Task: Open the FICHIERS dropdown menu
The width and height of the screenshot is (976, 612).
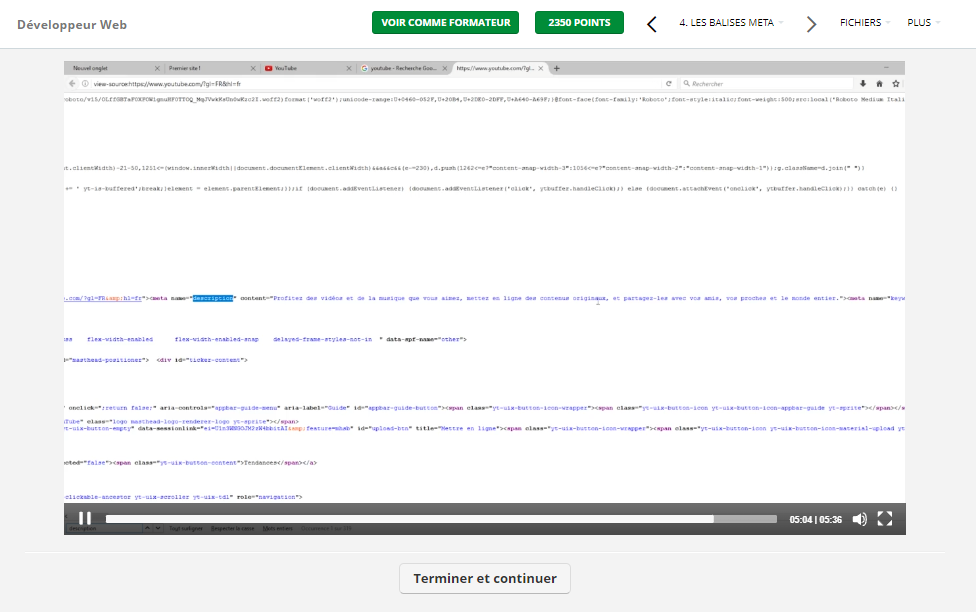Action: 865,23
